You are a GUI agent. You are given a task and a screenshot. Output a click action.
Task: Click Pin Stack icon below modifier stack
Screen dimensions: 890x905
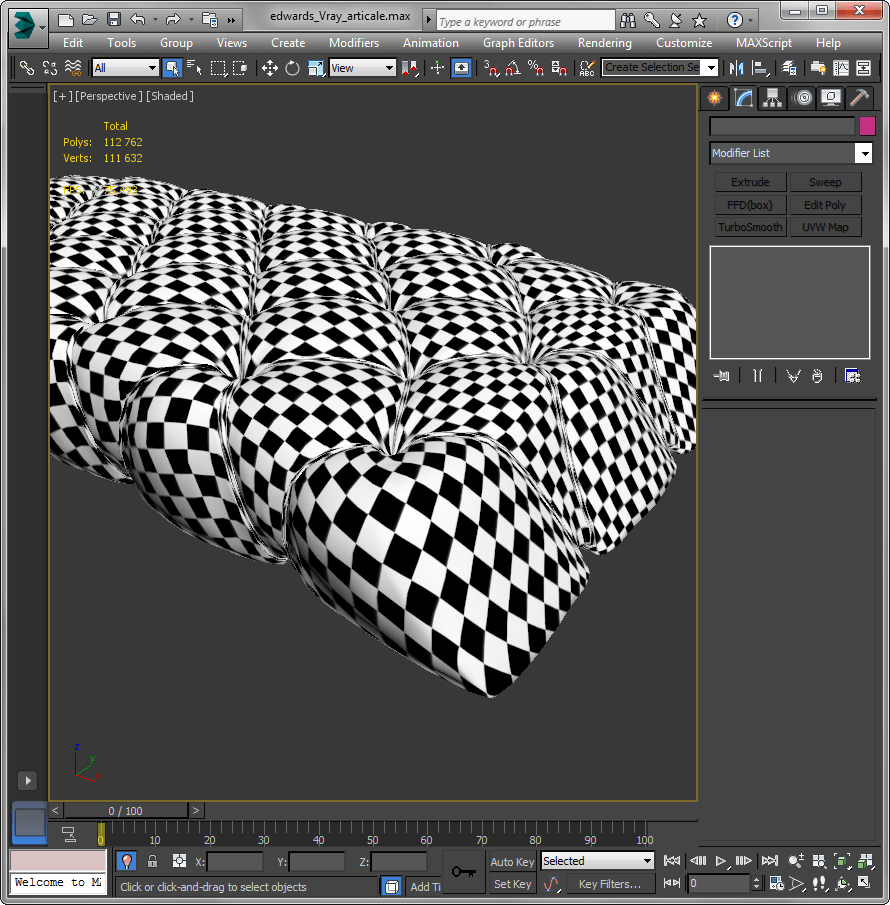(x=721, y=375)
